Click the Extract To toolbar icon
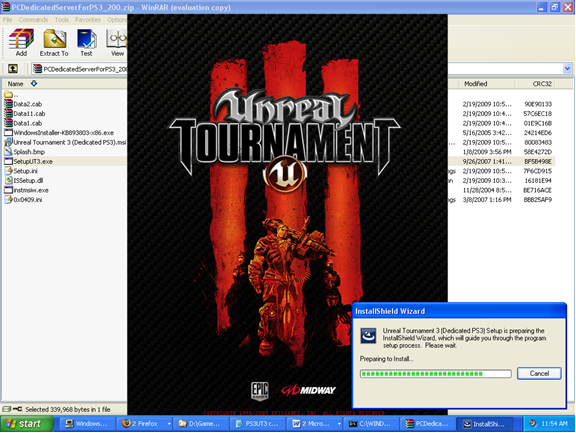Screen dimensions: 576x433 click(54, 42)
